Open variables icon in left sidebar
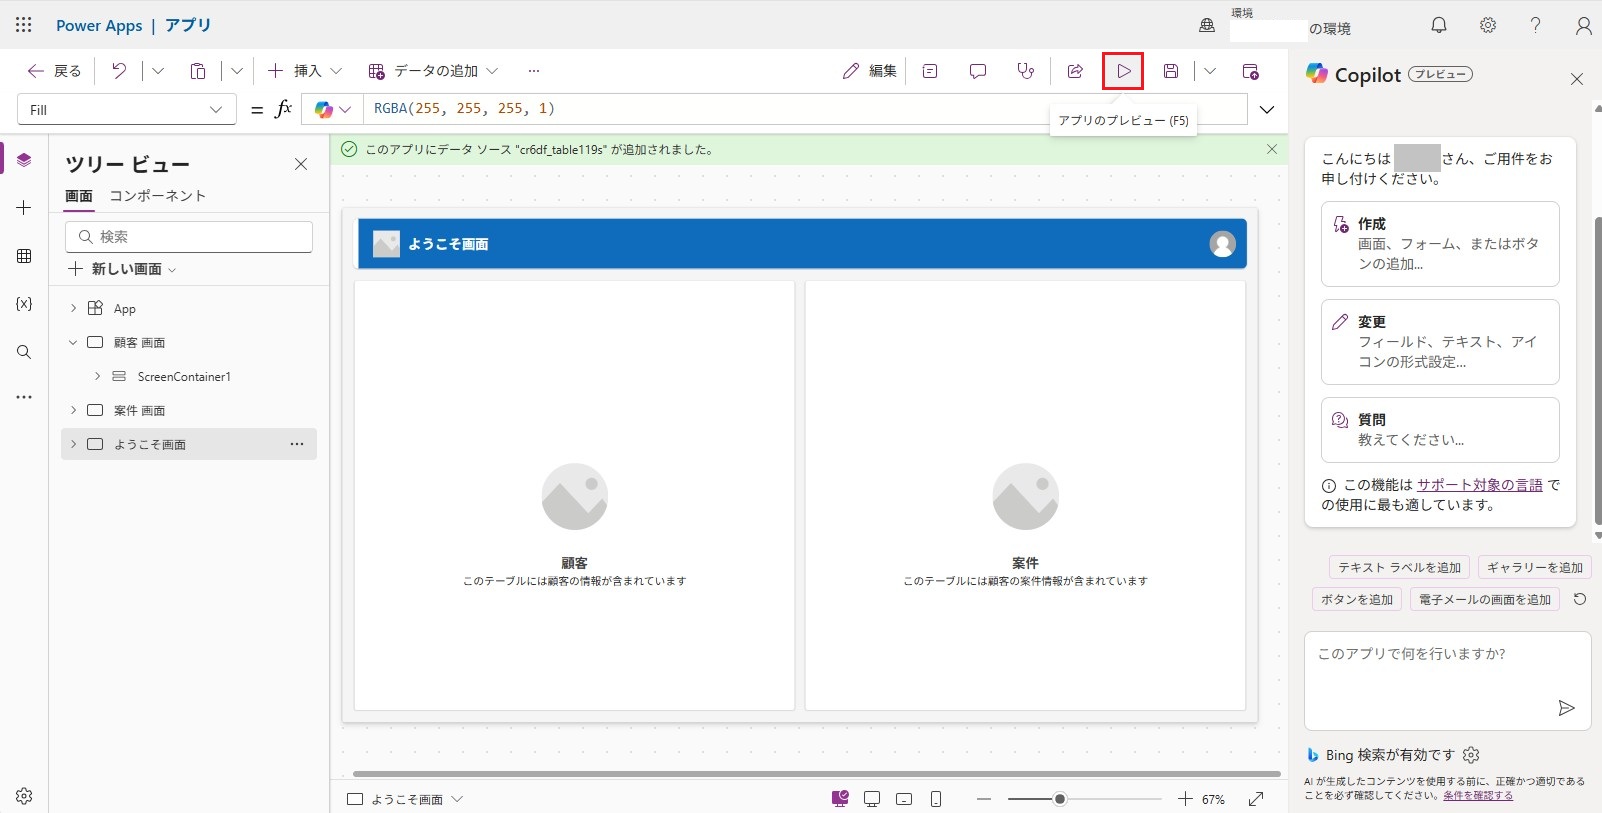Image resolution: width=1602 pixels, height=813 pixels. point(24,304)
